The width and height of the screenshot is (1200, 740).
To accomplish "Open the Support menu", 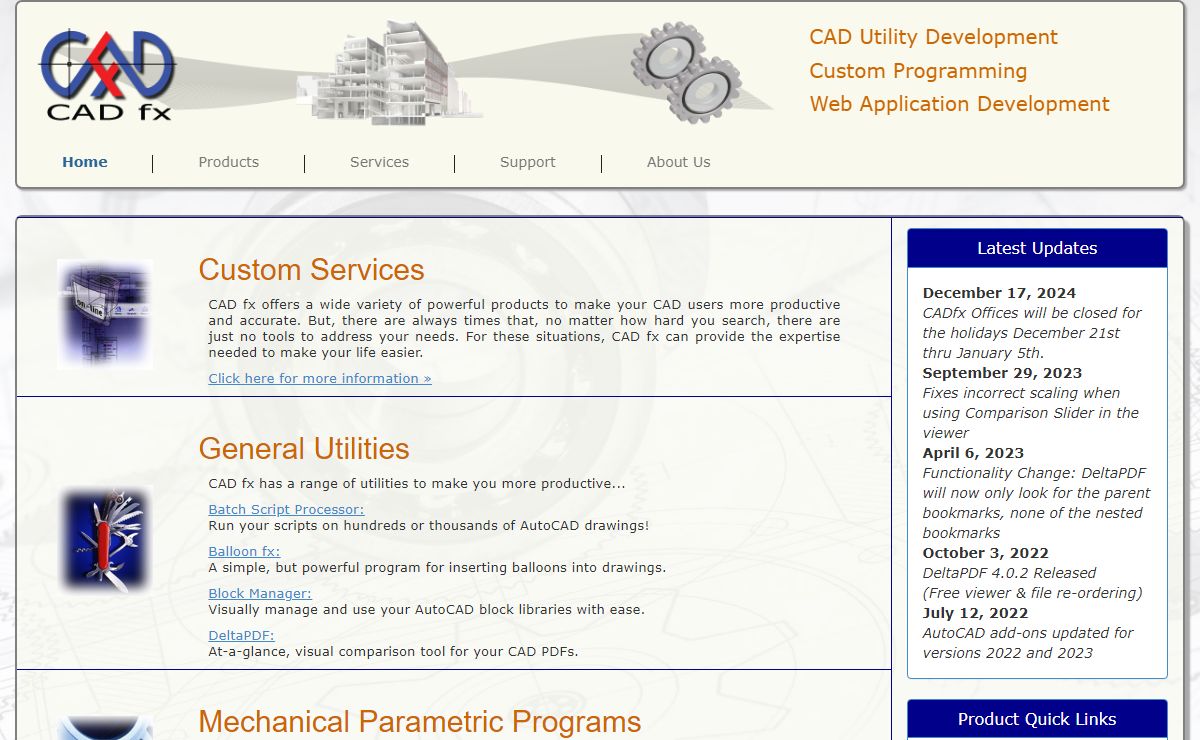I will 528,162.
